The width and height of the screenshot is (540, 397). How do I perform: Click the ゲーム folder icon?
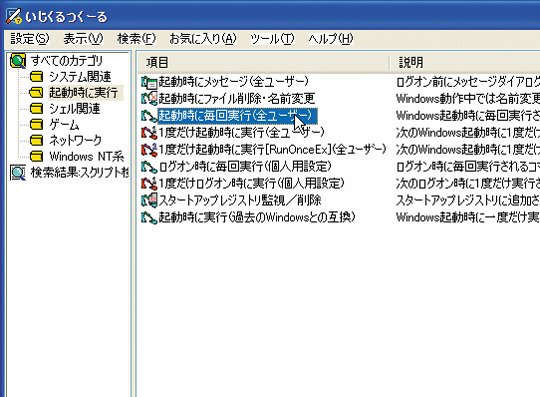37,124
